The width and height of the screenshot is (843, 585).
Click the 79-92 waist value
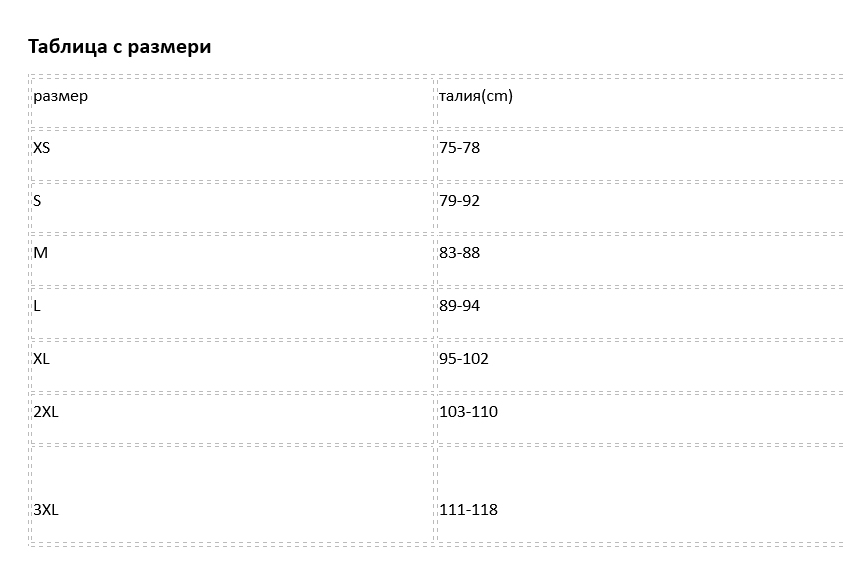tap(460, 201)
